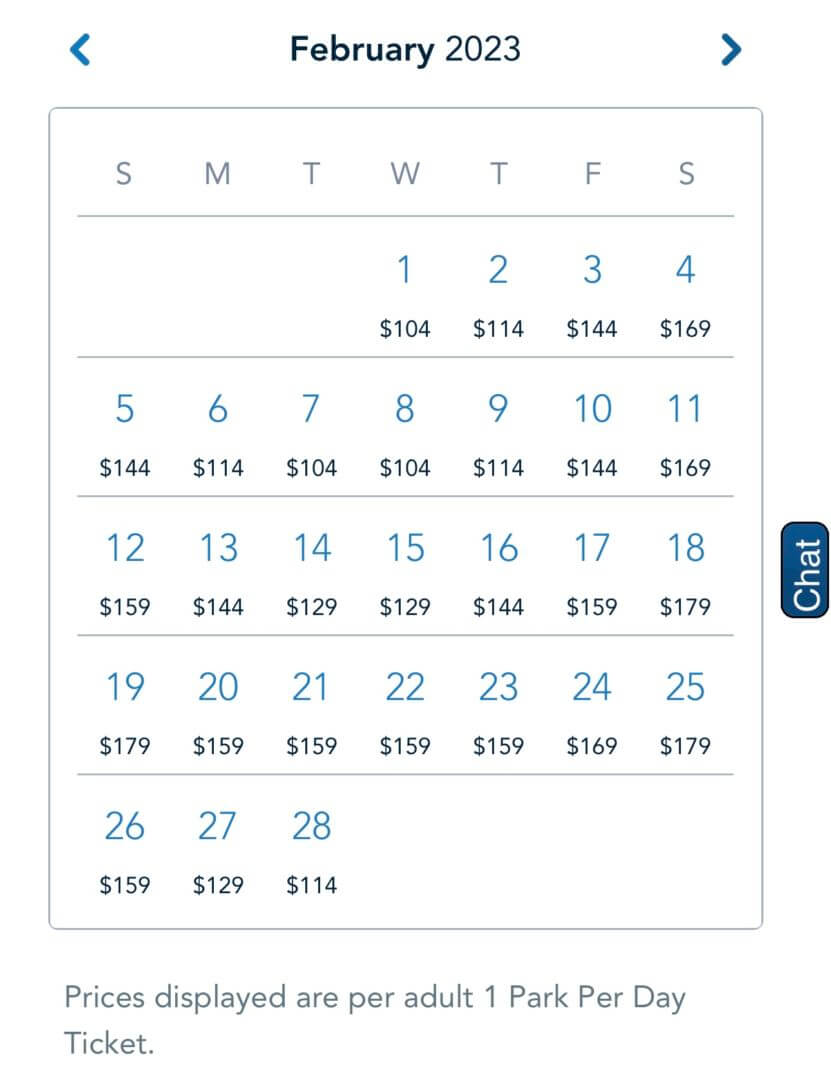Viewport: 831px width, 1080px height.
Task: Pick February 28 priced $114
Action: point(311,851)
